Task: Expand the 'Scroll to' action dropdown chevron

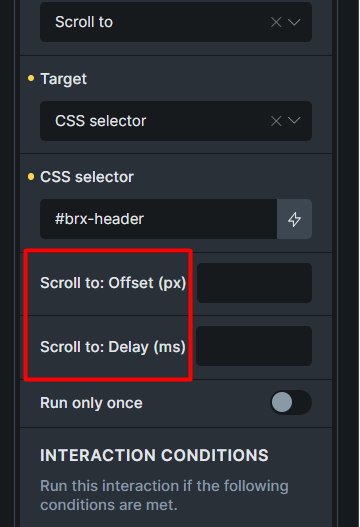Action: [294, 23]
